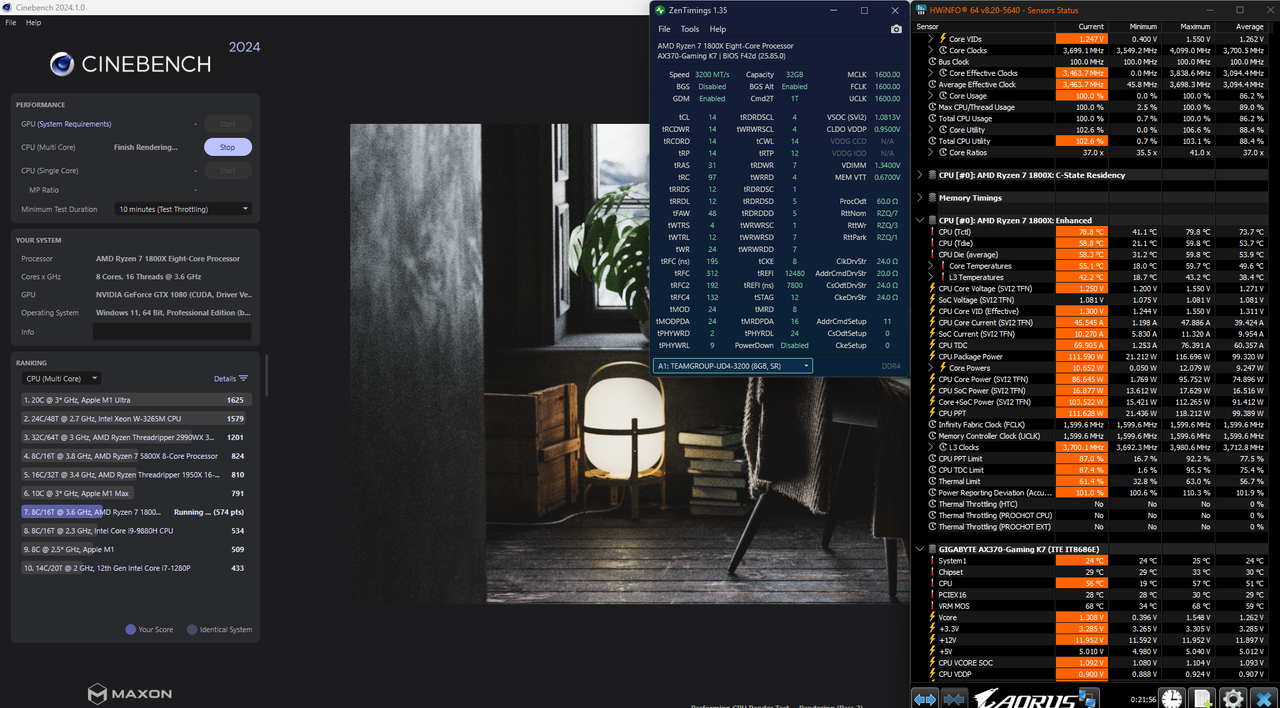This screenshot has height=708, width=1280.
Task: Select ranking row Apple M1 Ultra 1625
Action: coord(136,400)
